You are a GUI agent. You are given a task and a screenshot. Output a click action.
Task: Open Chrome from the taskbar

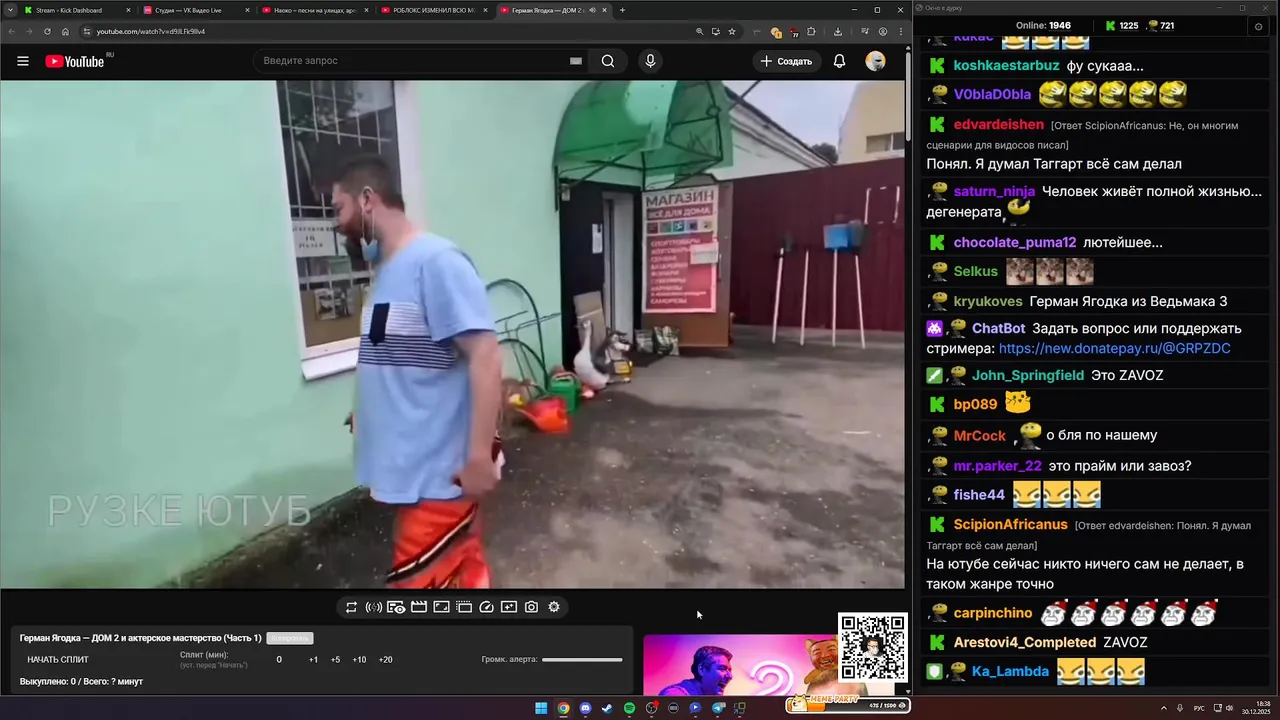pos(563,708)
